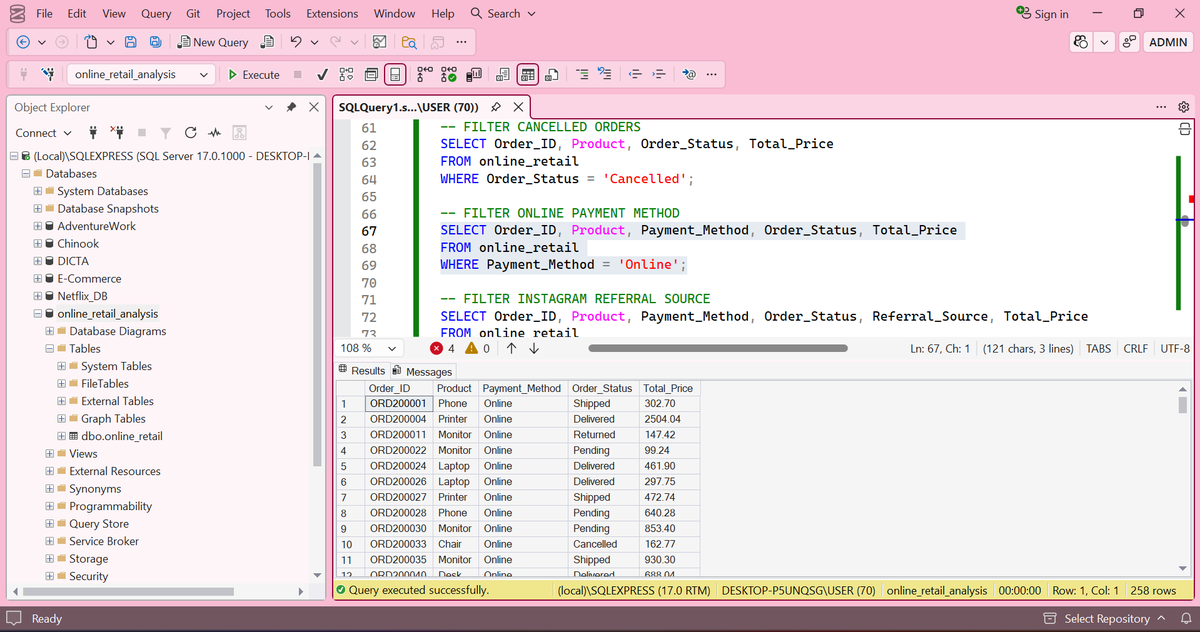1200x632 pixels.
Task: Go to previous issue up arrow
Action: tap(511, 348)
